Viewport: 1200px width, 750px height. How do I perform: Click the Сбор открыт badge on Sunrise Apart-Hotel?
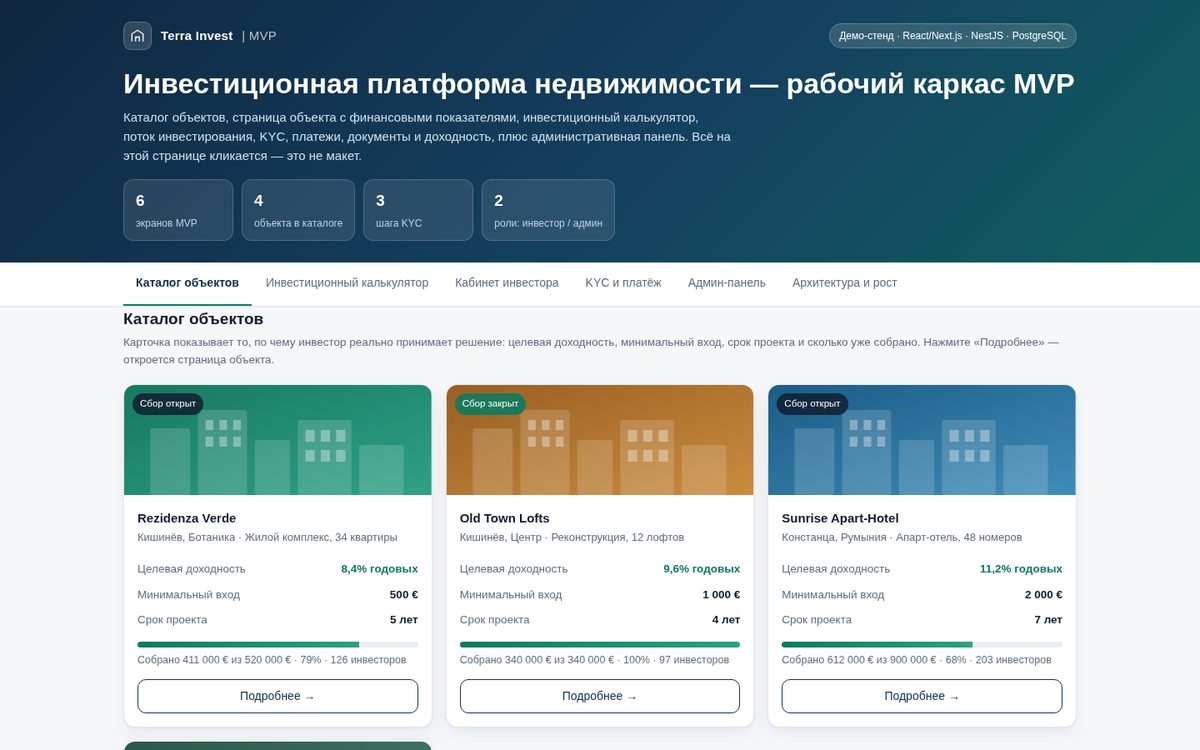[812, 404]
